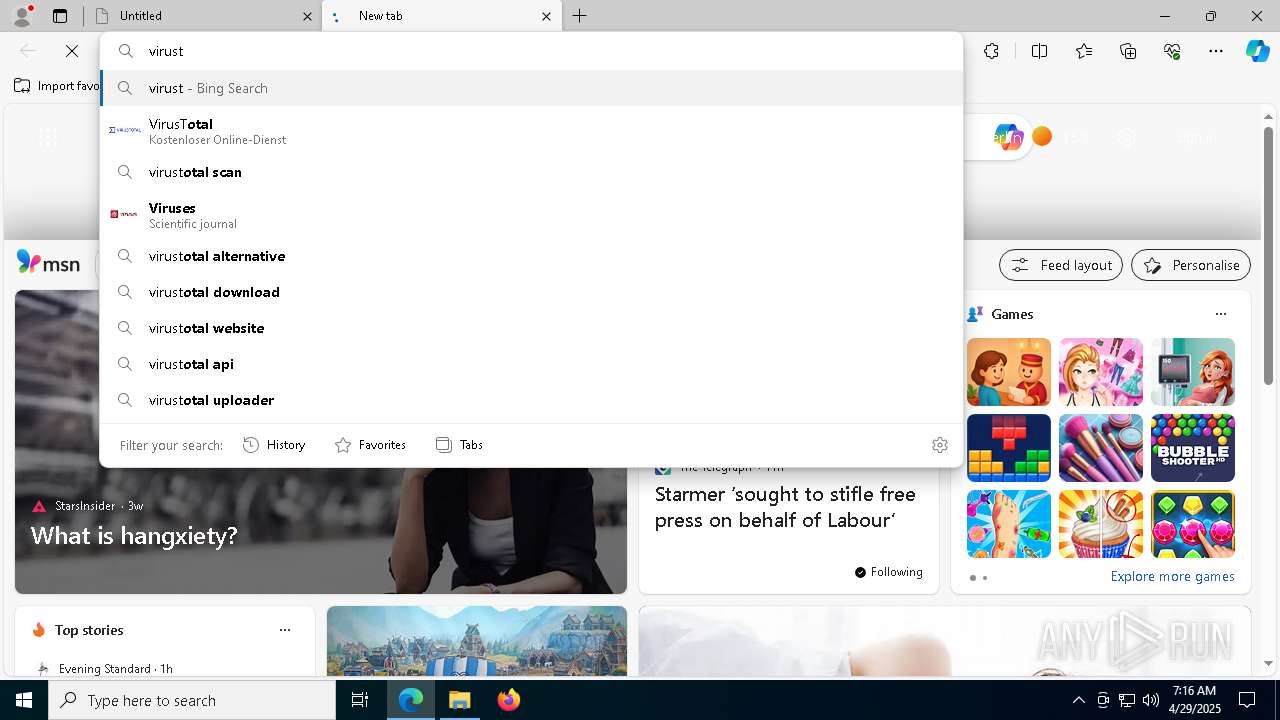Filter search by Favorites
The width and height of the screenshot is (1280, 720).
370,445
